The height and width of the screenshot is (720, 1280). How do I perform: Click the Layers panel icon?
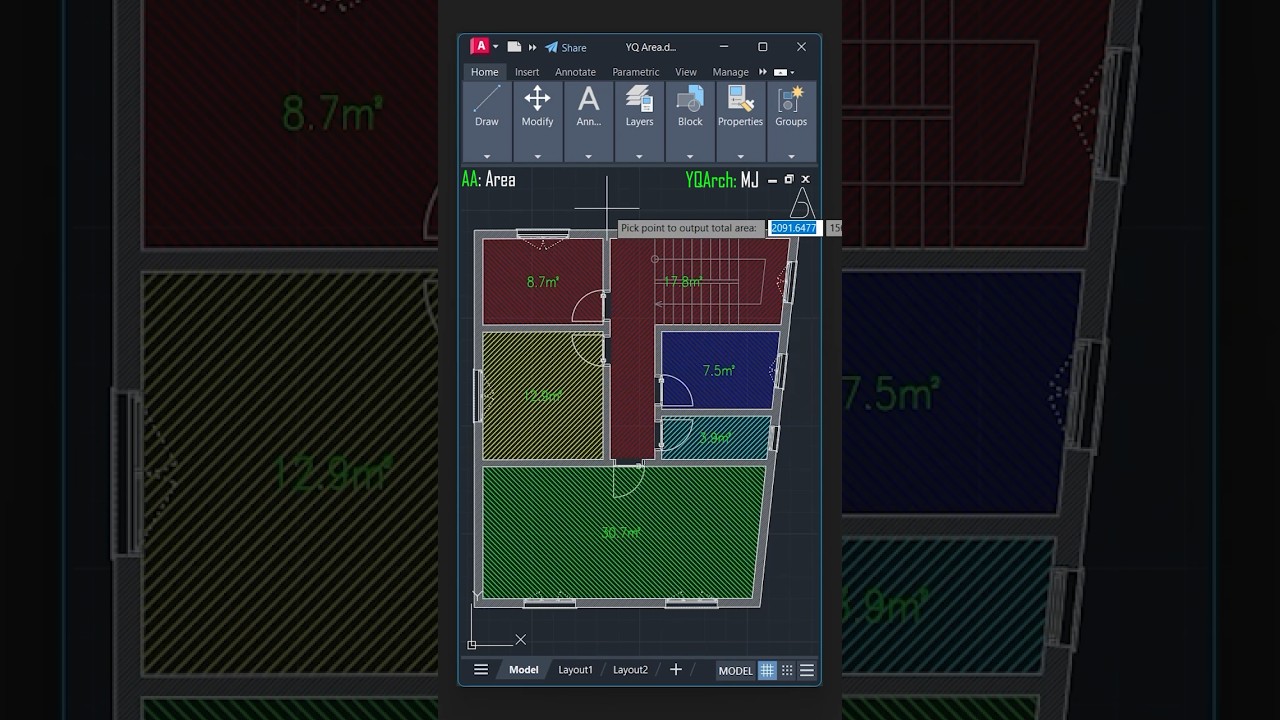[x=639, y=98]
